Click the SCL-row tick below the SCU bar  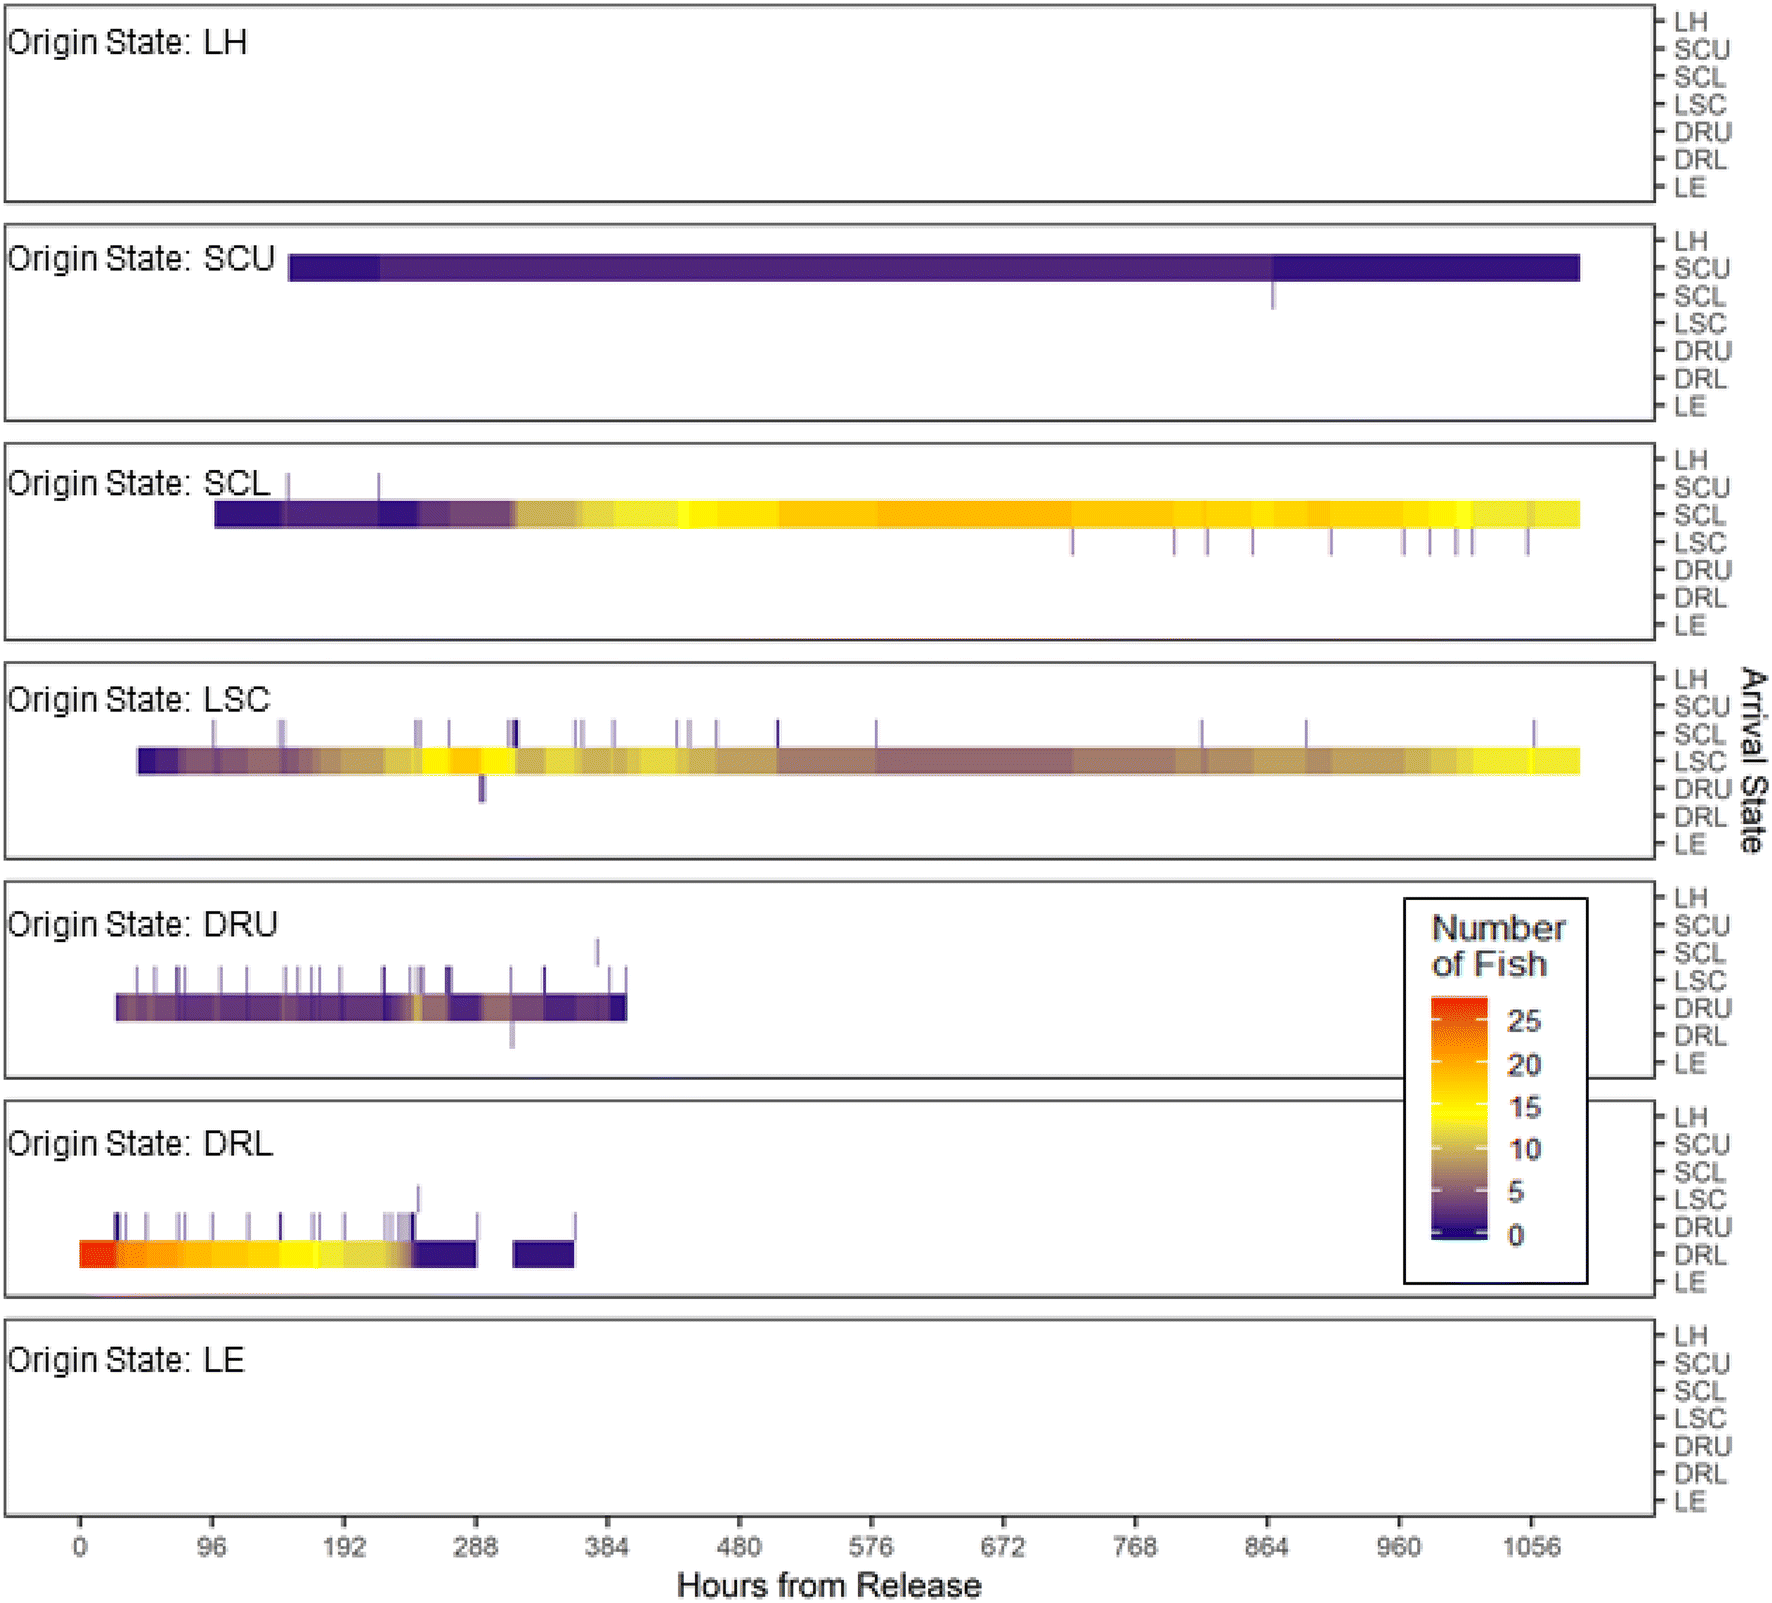coord(1273,296)
